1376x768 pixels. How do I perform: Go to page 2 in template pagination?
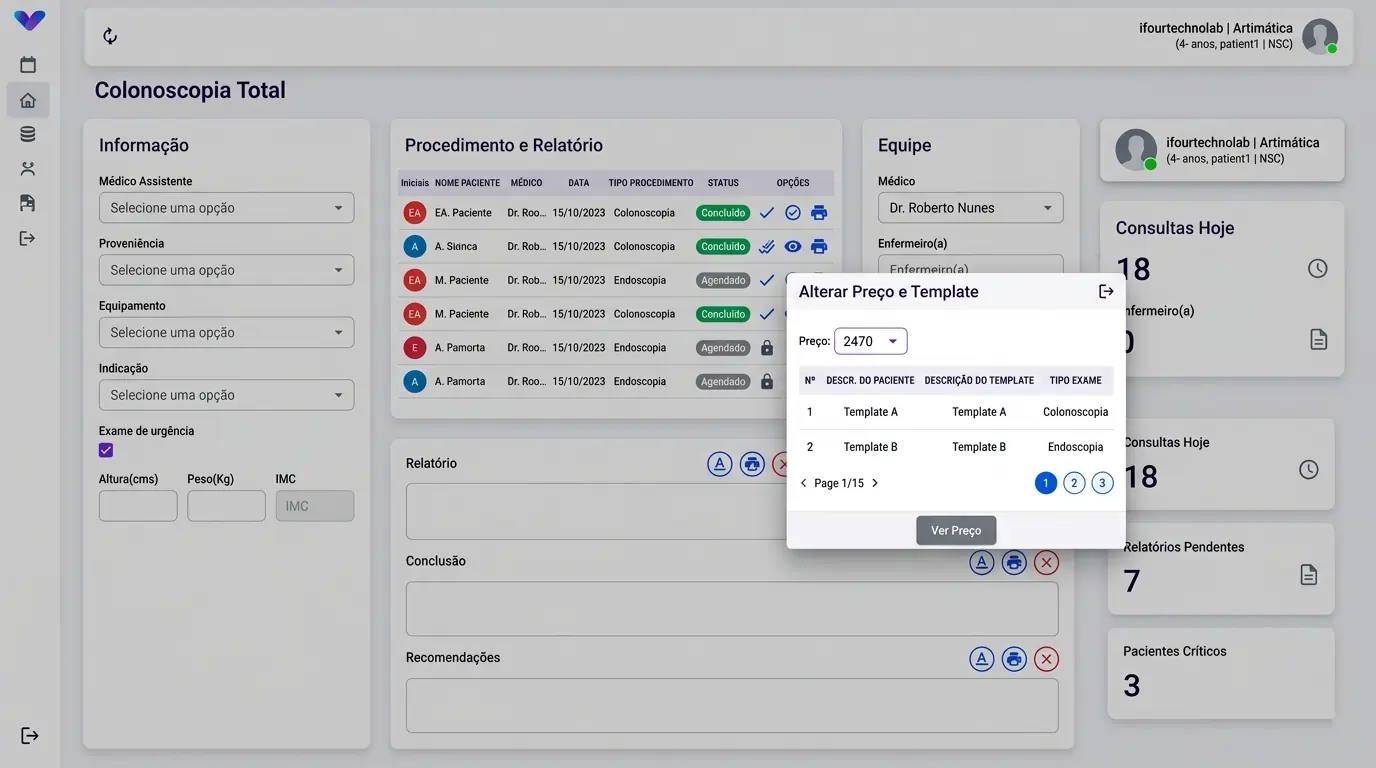pyautogui.click(x=1074, y=483)
